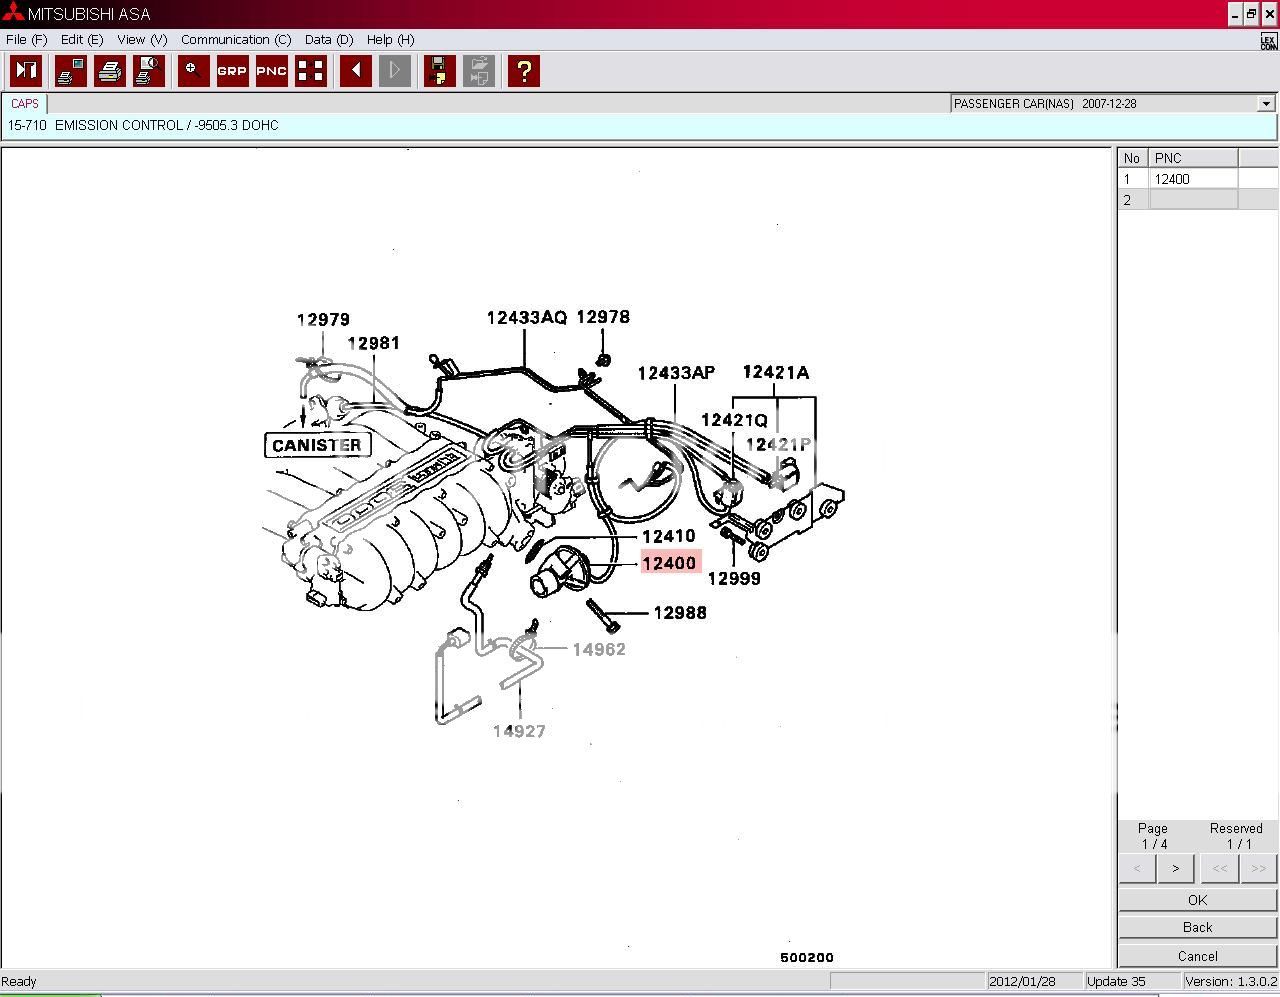Screen dimensions: 1280x997
Task: Select the Zoom tool in the toolbar
Action: tap(192, 70)
